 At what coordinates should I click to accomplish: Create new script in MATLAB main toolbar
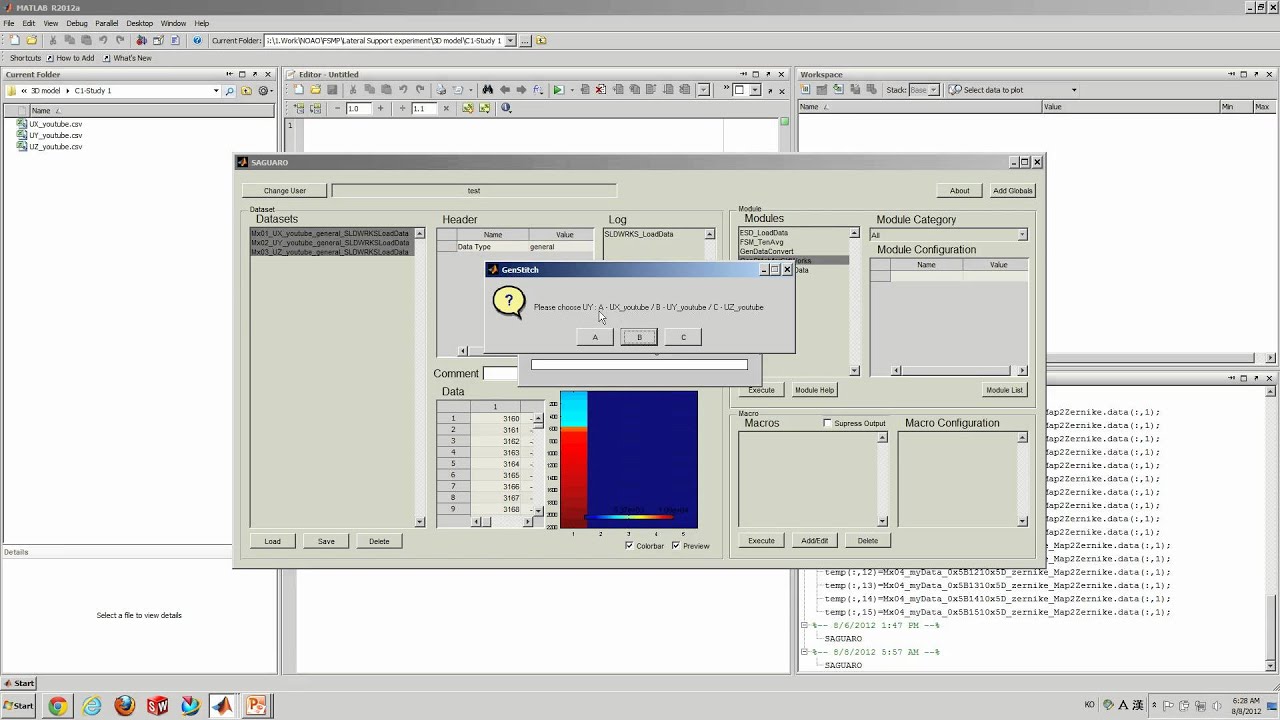point(13,40)
